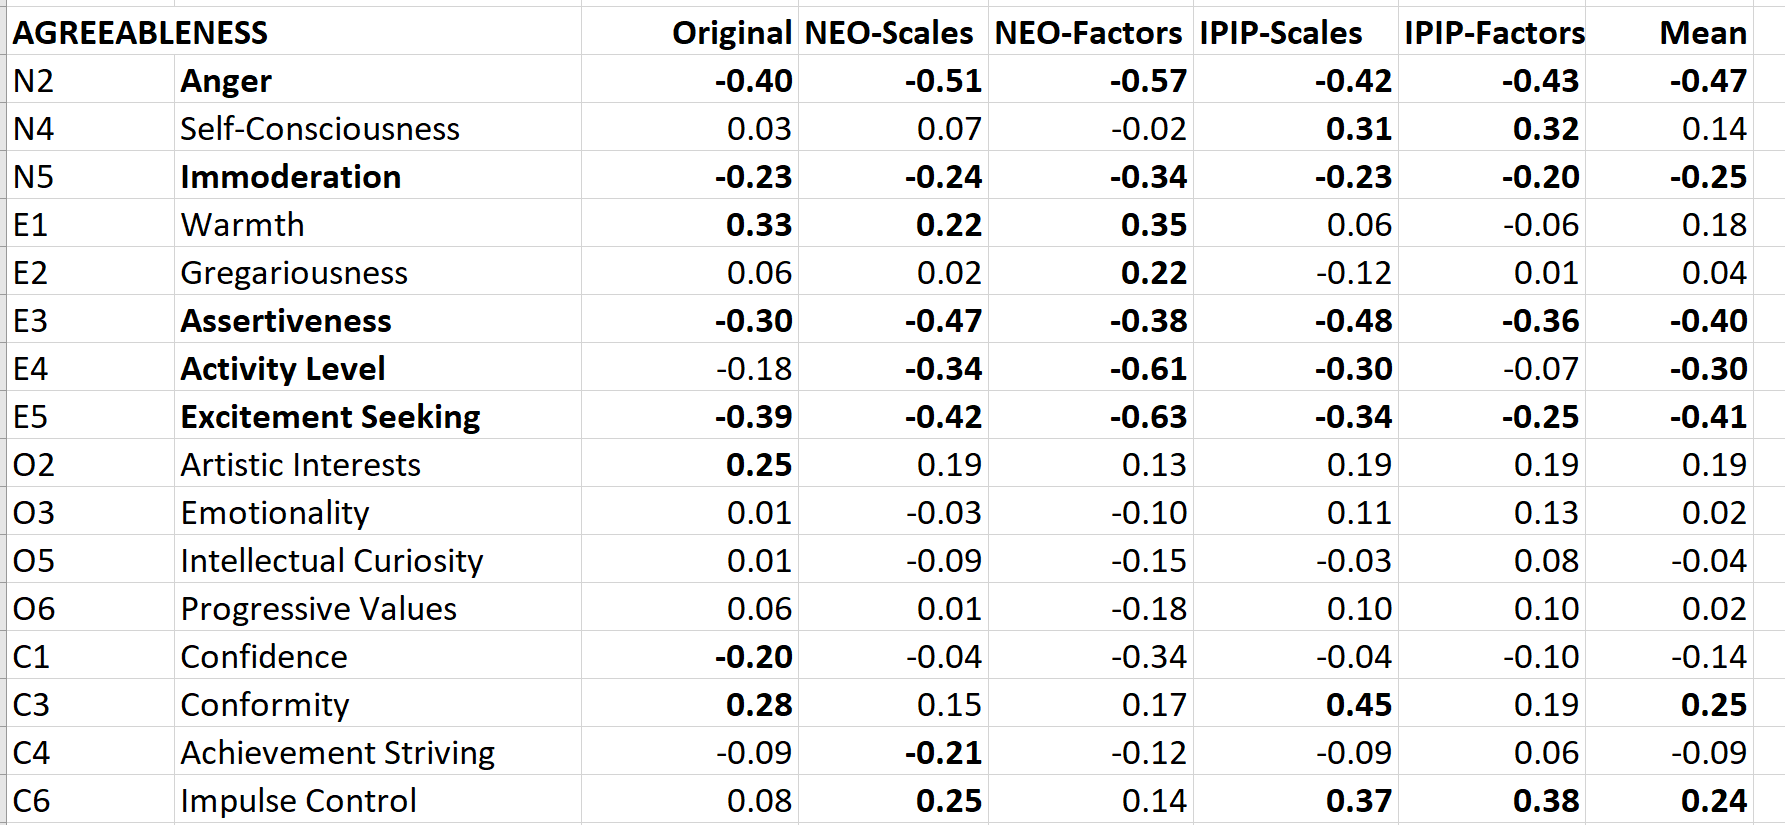Select the Self-Consciousness label cell
1785x825 pixels.
coord(320,129)
